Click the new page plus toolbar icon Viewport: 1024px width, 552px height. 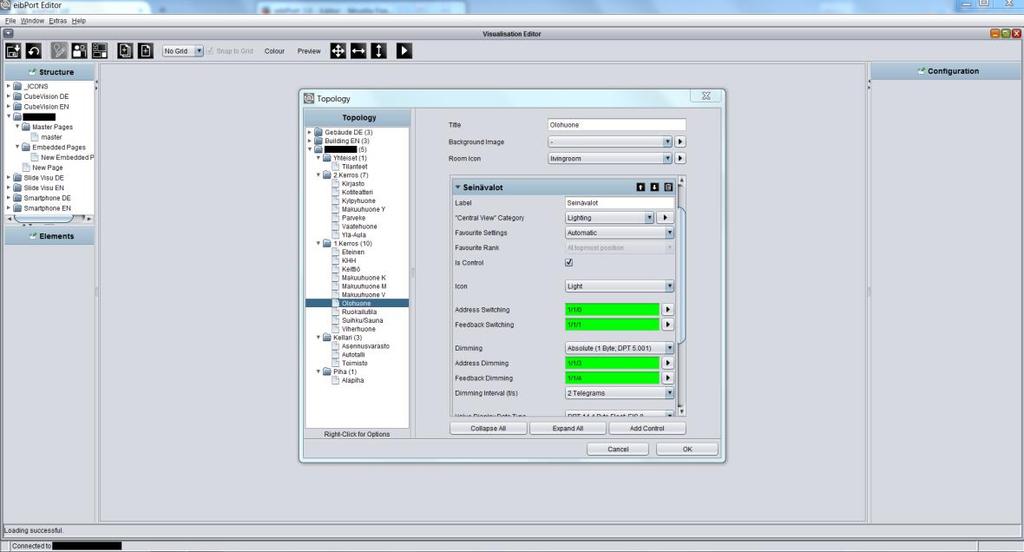point(145,51)
